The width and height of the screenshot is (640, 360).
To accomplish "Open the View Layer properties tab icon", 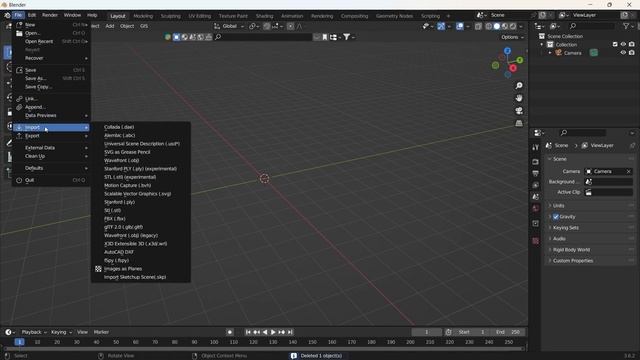I will click(x=536, y=185).
